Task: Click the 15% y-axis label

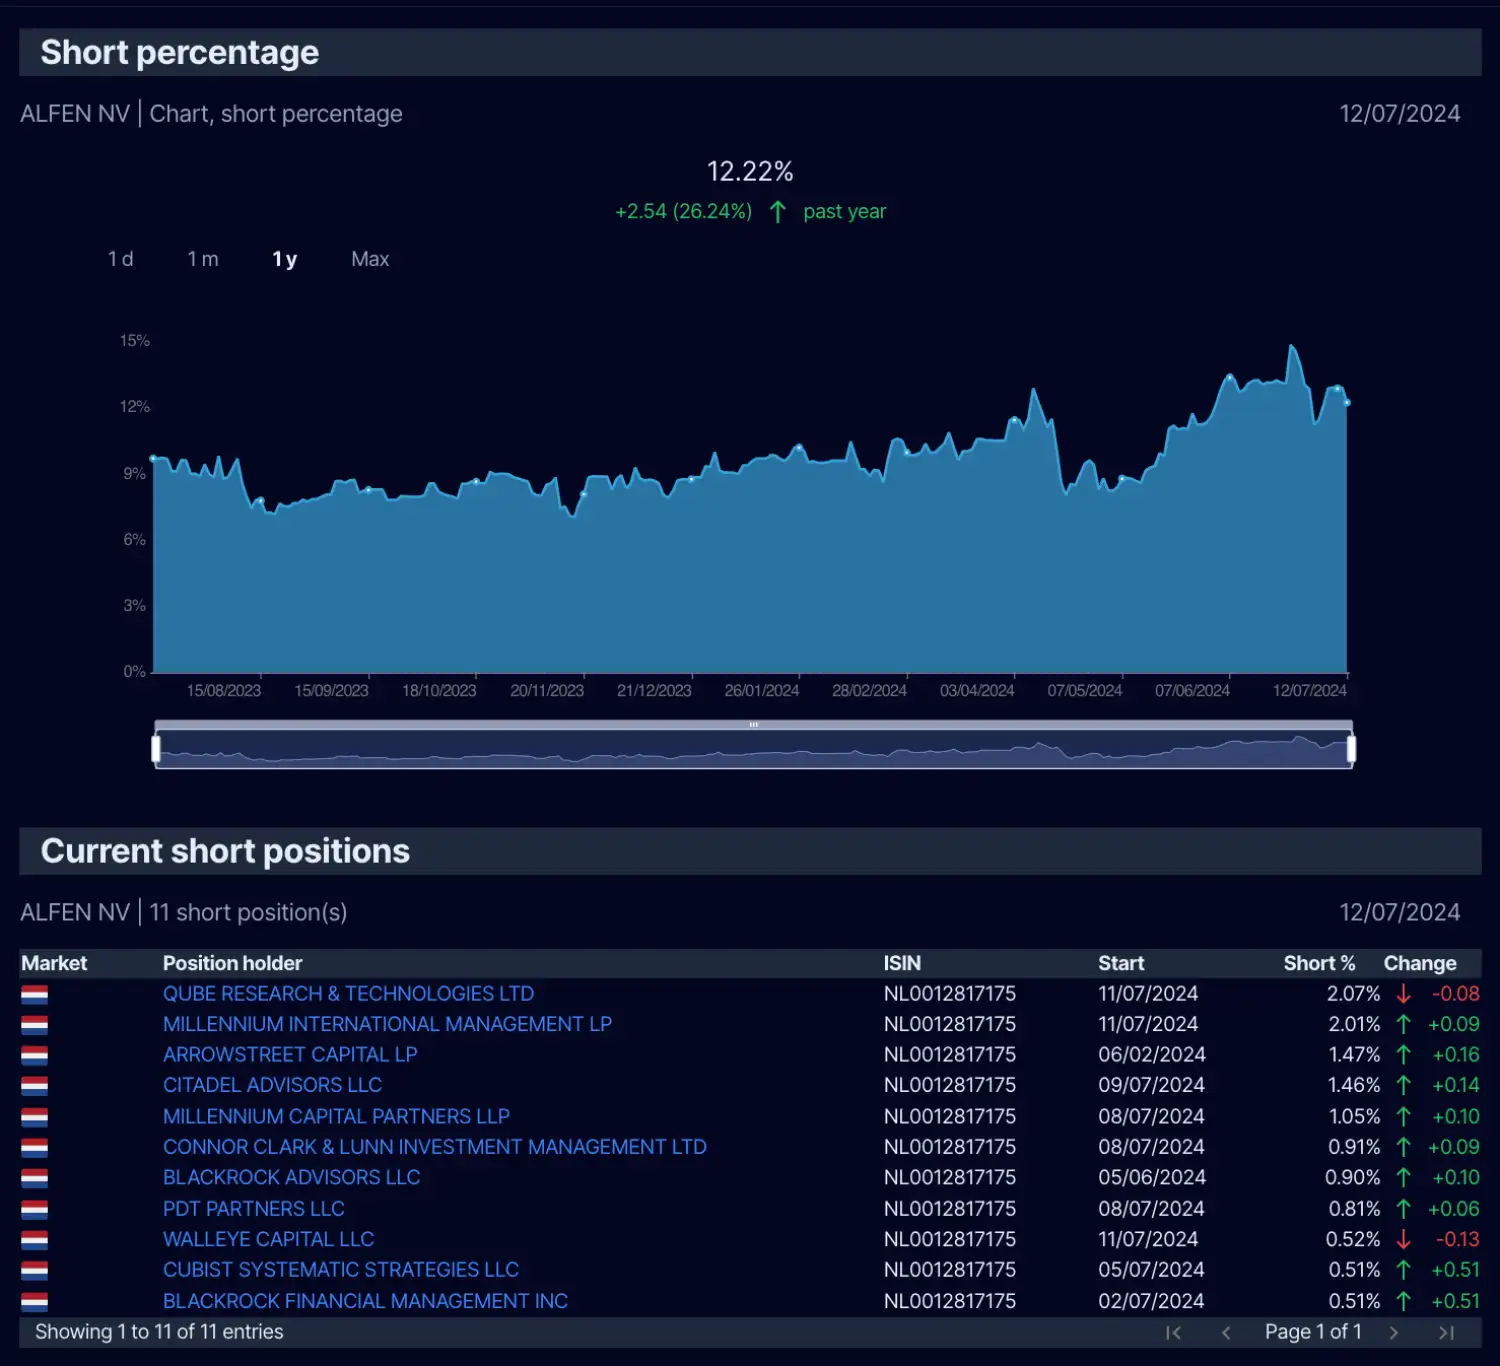Action: point(135,341)
